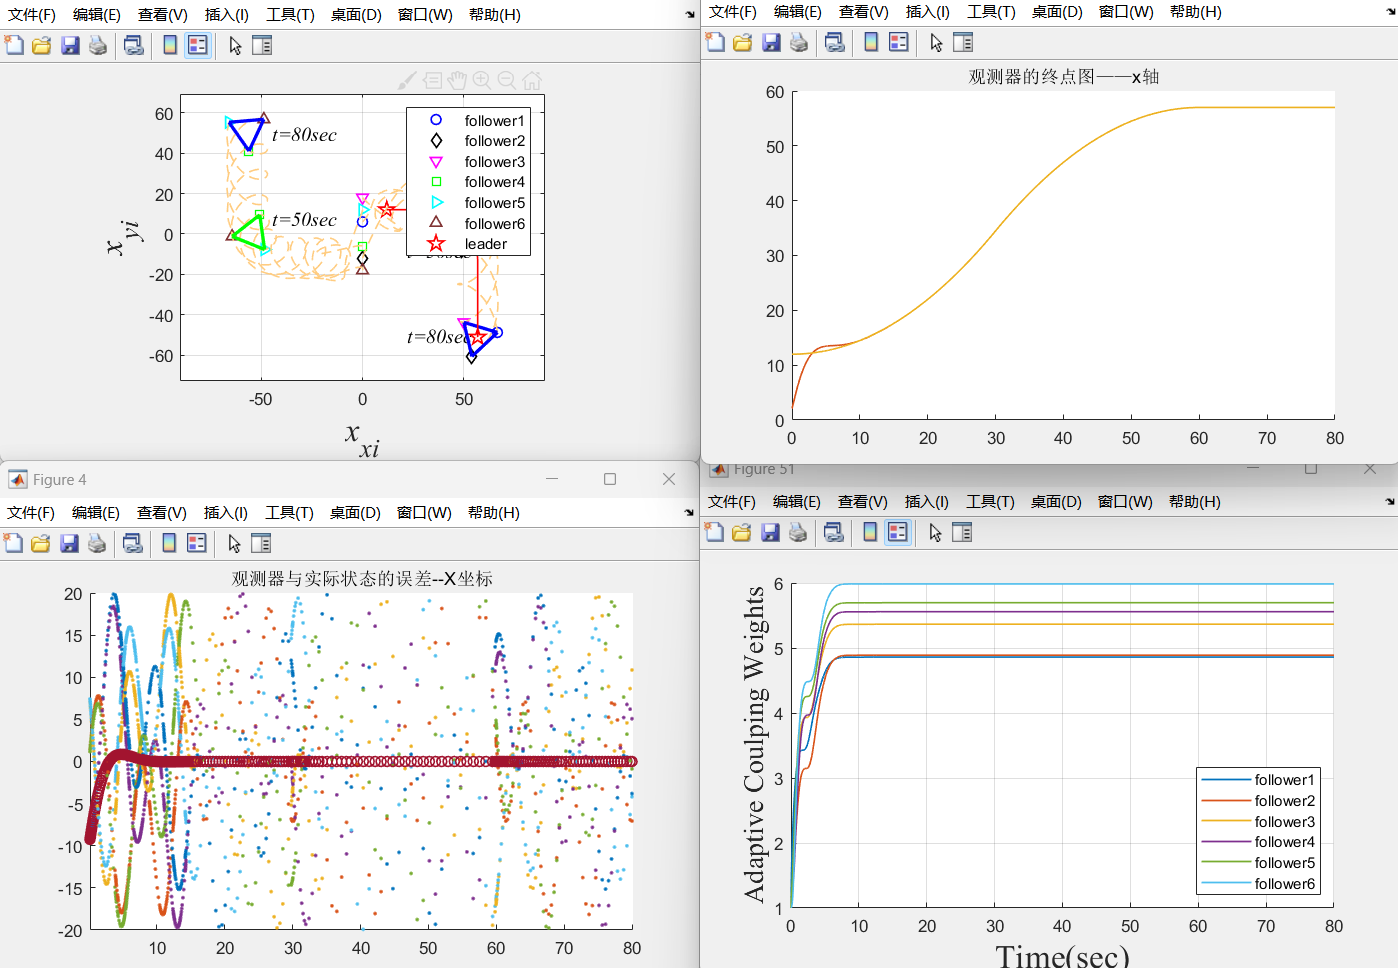Click follower3 label in Adaptive Coupling Weights legend
The width and height of the screenshot is (1398, 968).
1284,822
